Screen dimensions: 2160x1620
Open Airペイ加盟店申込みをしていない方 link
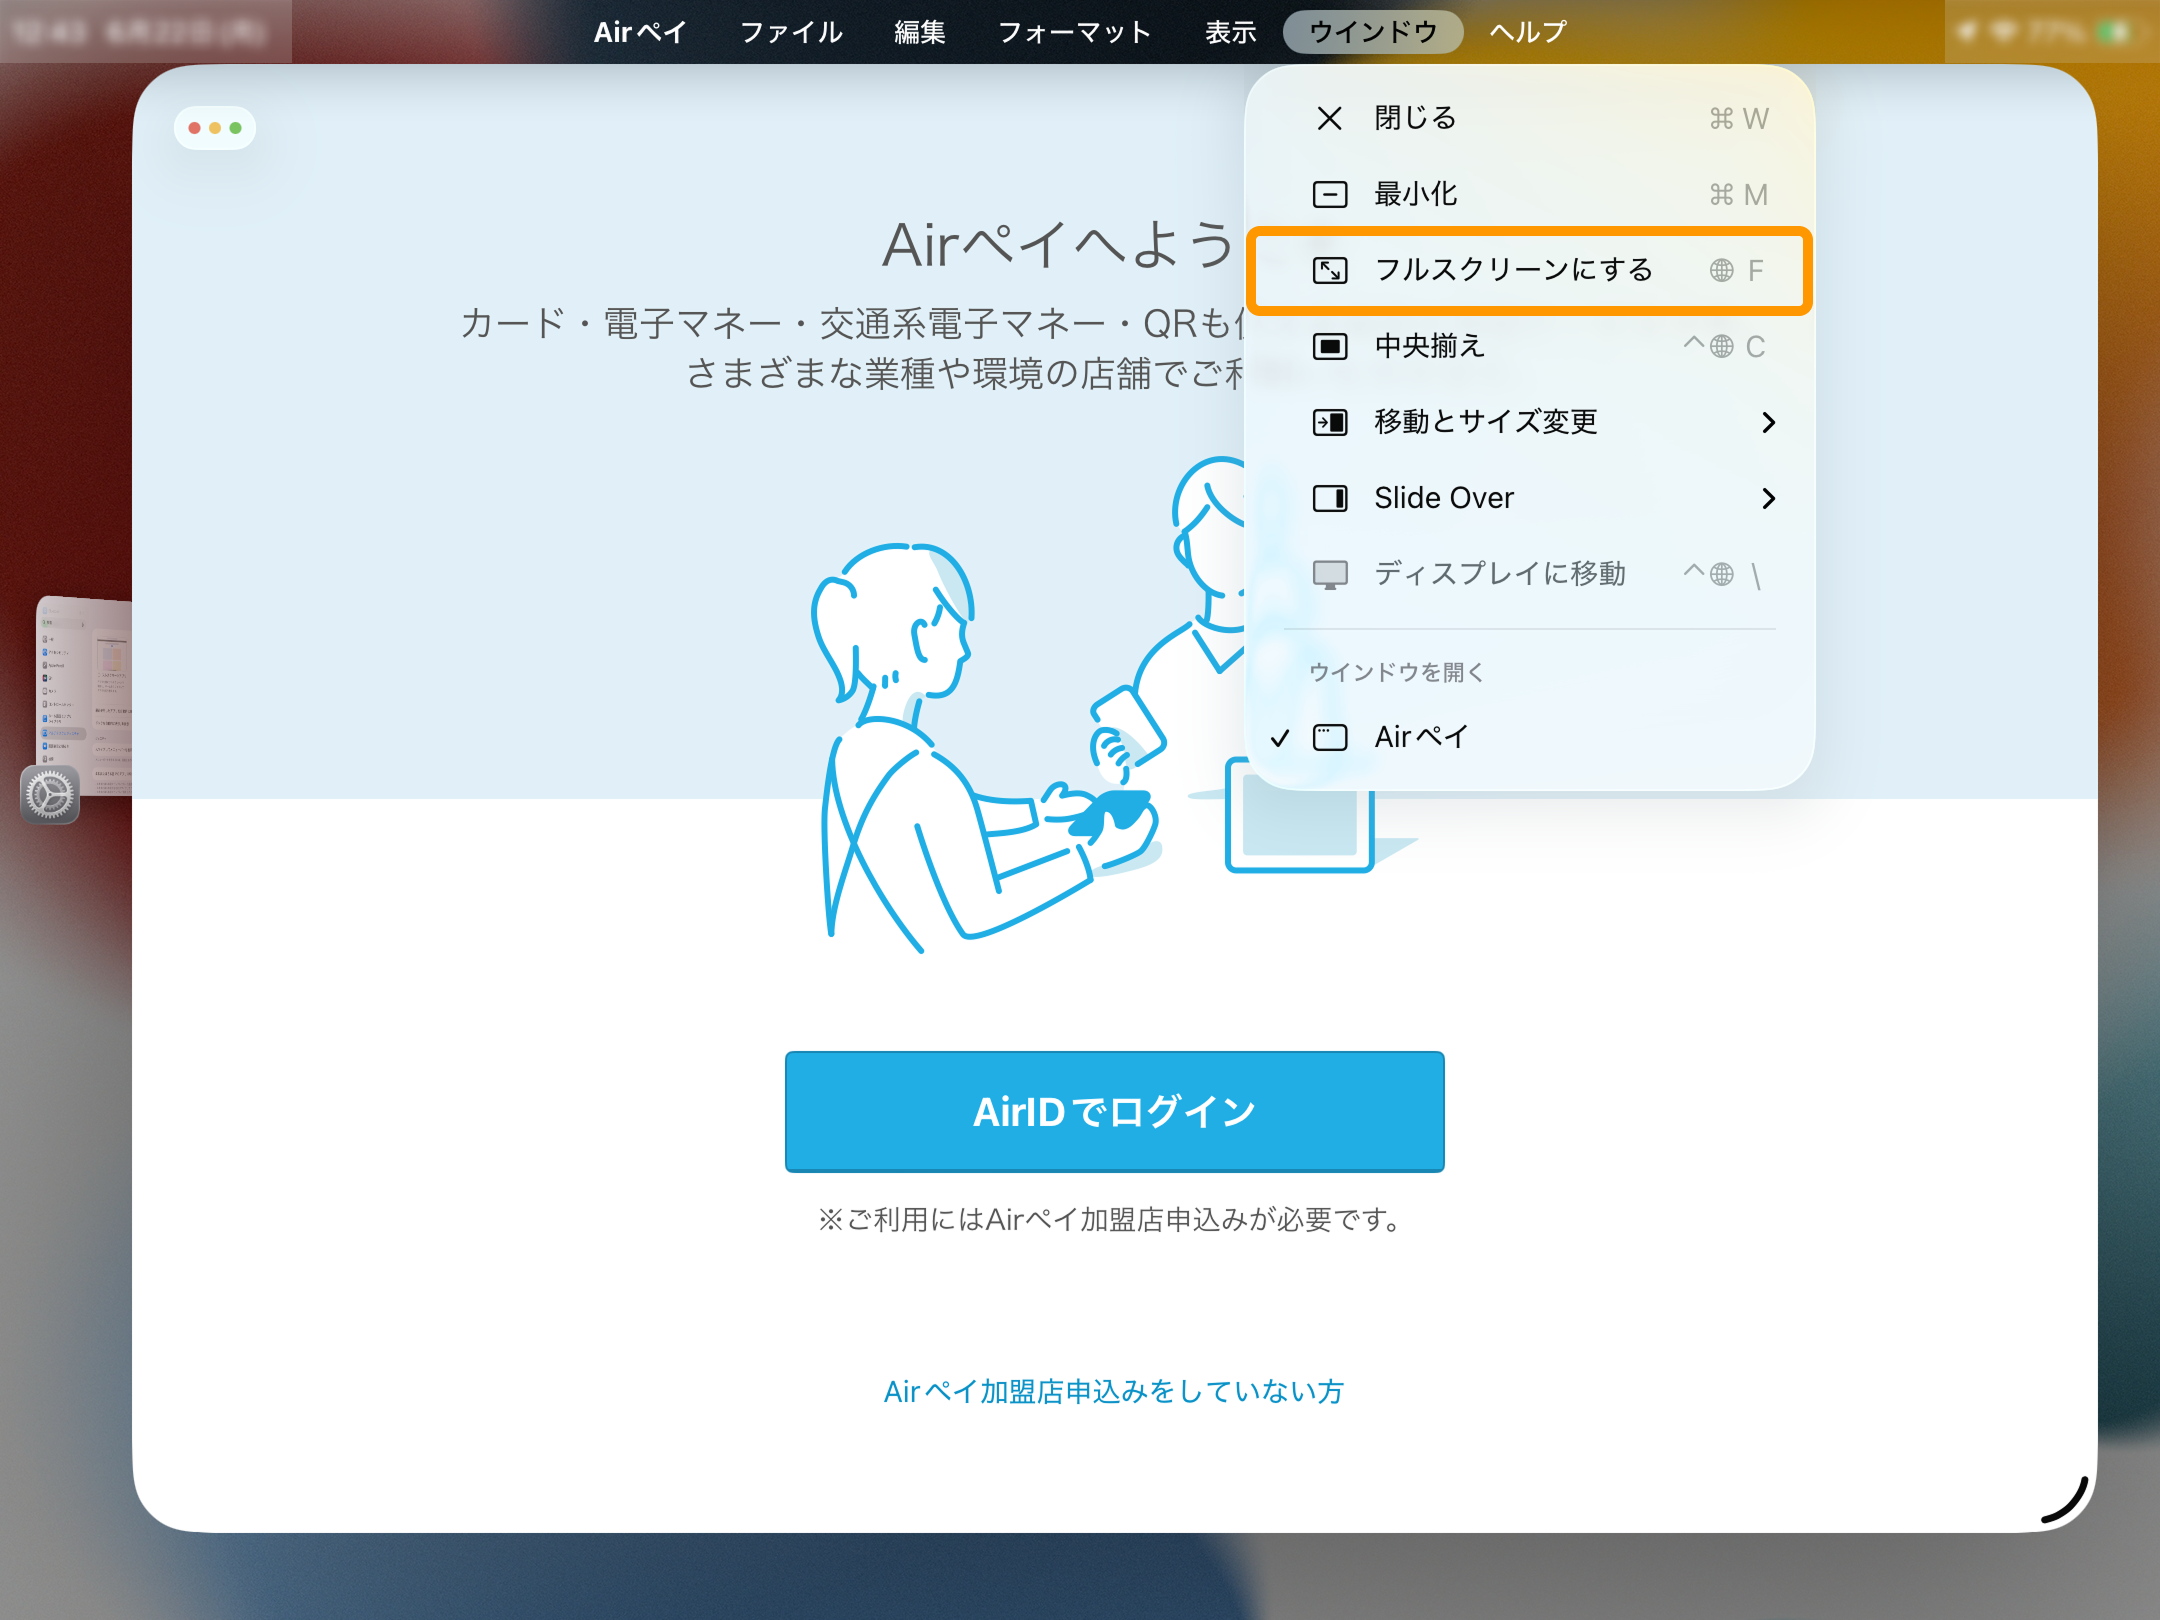pyautogui.click(x=1113, y=1392)
